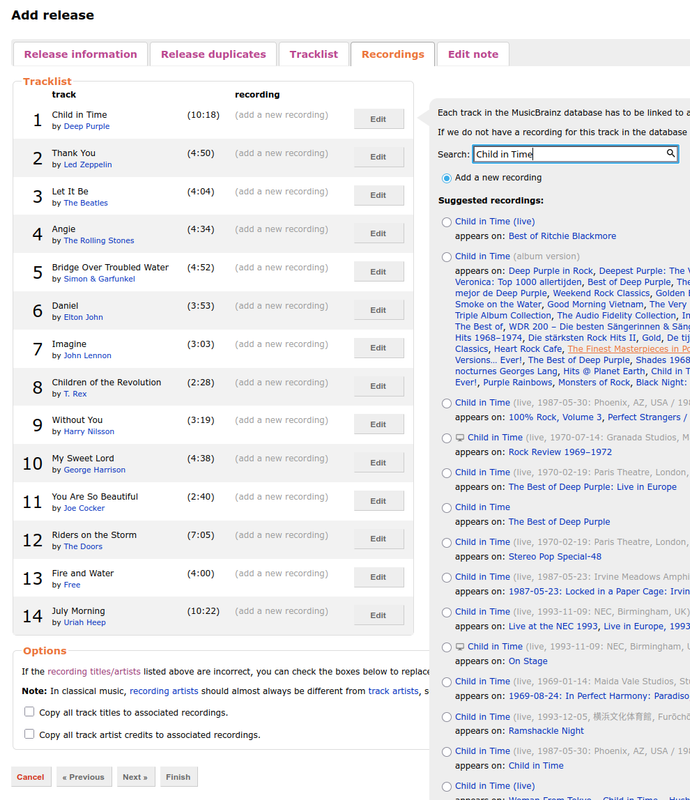Image resolution: width=690 pixels, height=800 pixels.
Task: Open Deep Purple in Rock release link
Action: pyautogui.click(x=551, y=271)
